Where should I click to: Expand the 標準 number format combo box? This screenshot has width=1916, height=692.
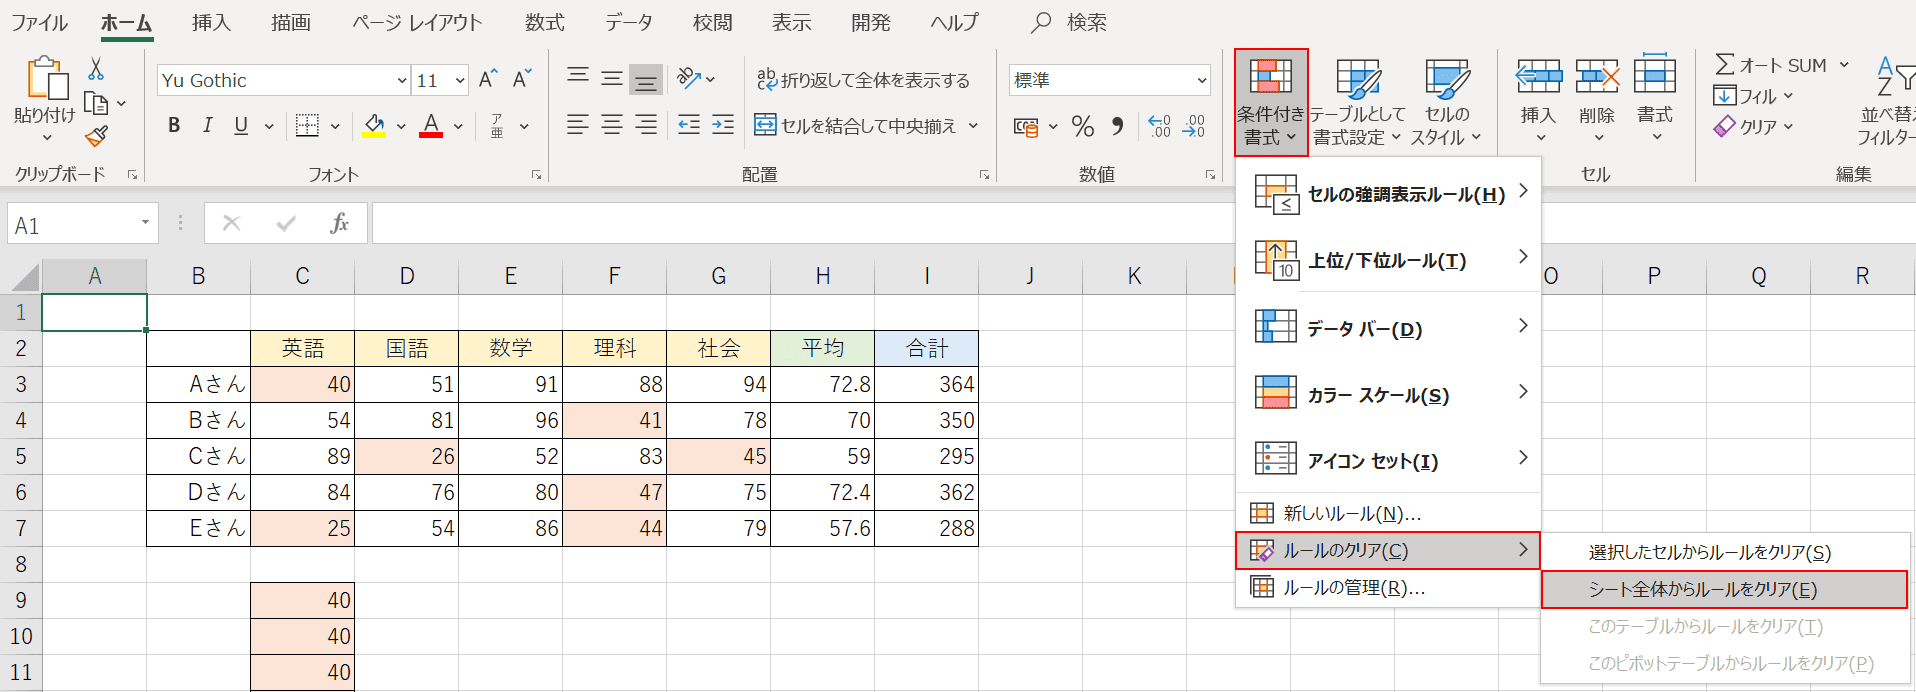pyautogui.click(x=1201, y=80)
